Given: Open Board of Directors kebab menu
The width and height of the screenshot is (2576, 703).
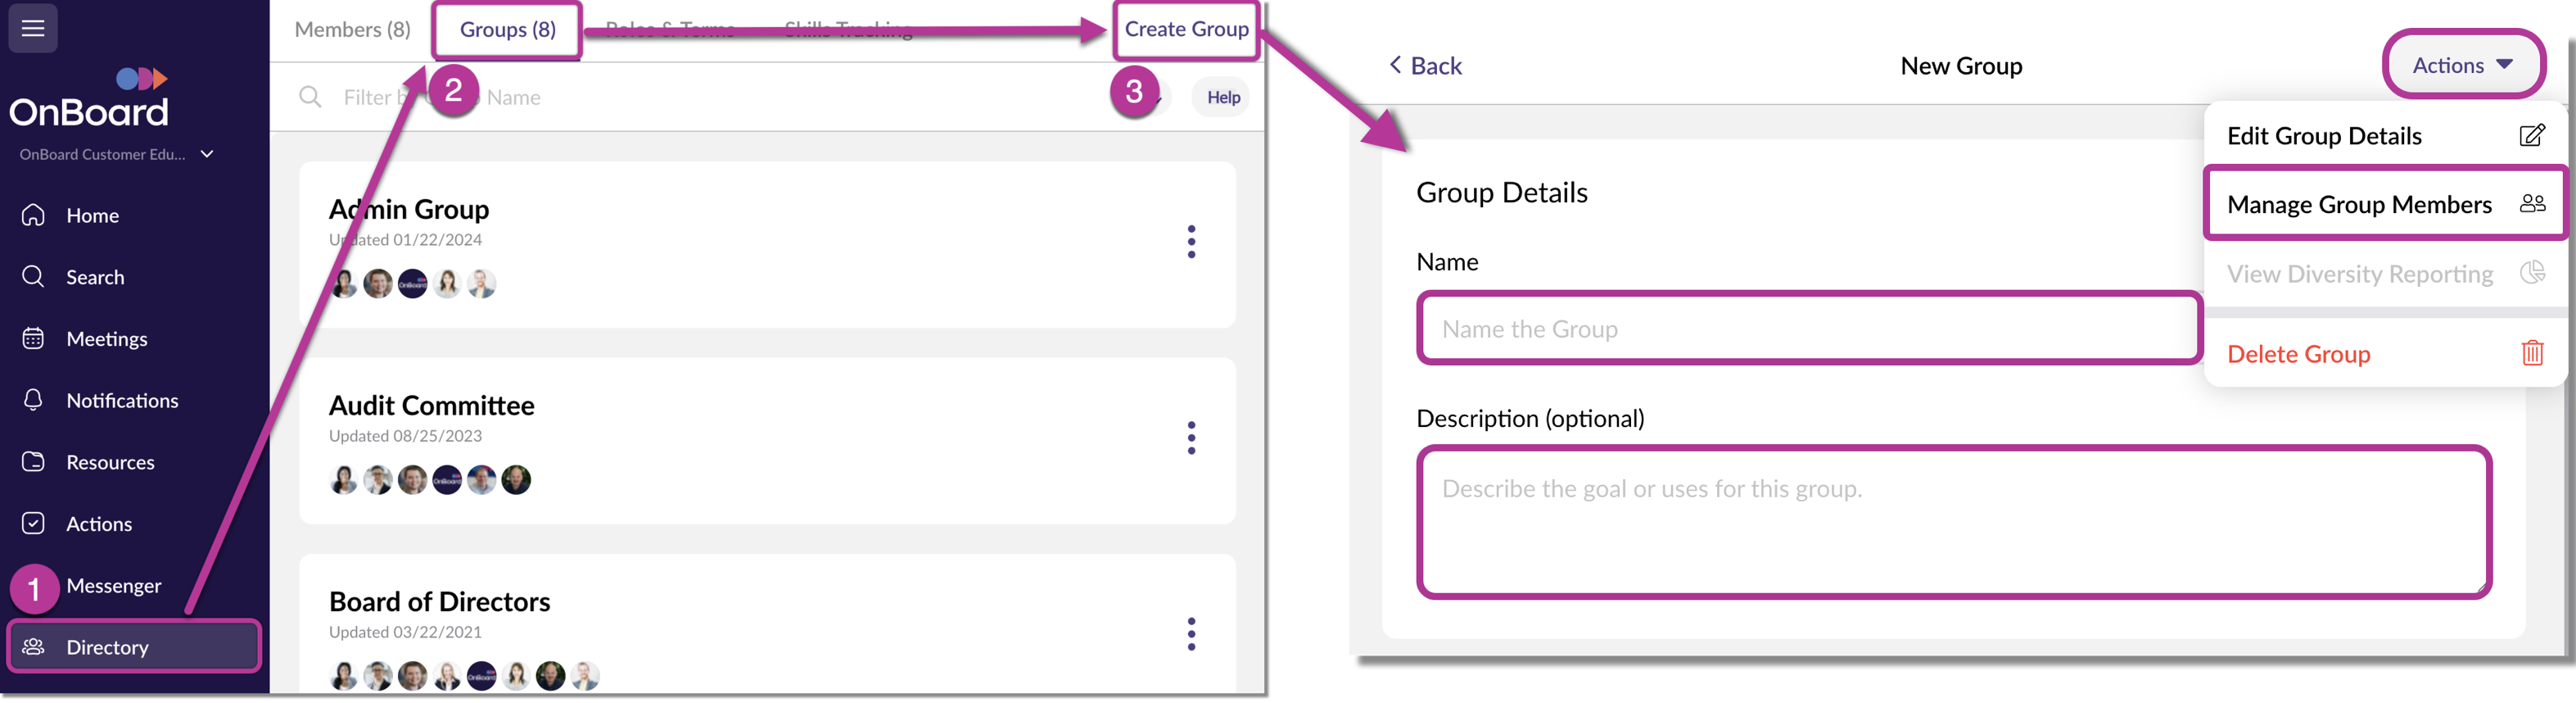Looking at the screenshot, I should click(x=1191, y=633).
